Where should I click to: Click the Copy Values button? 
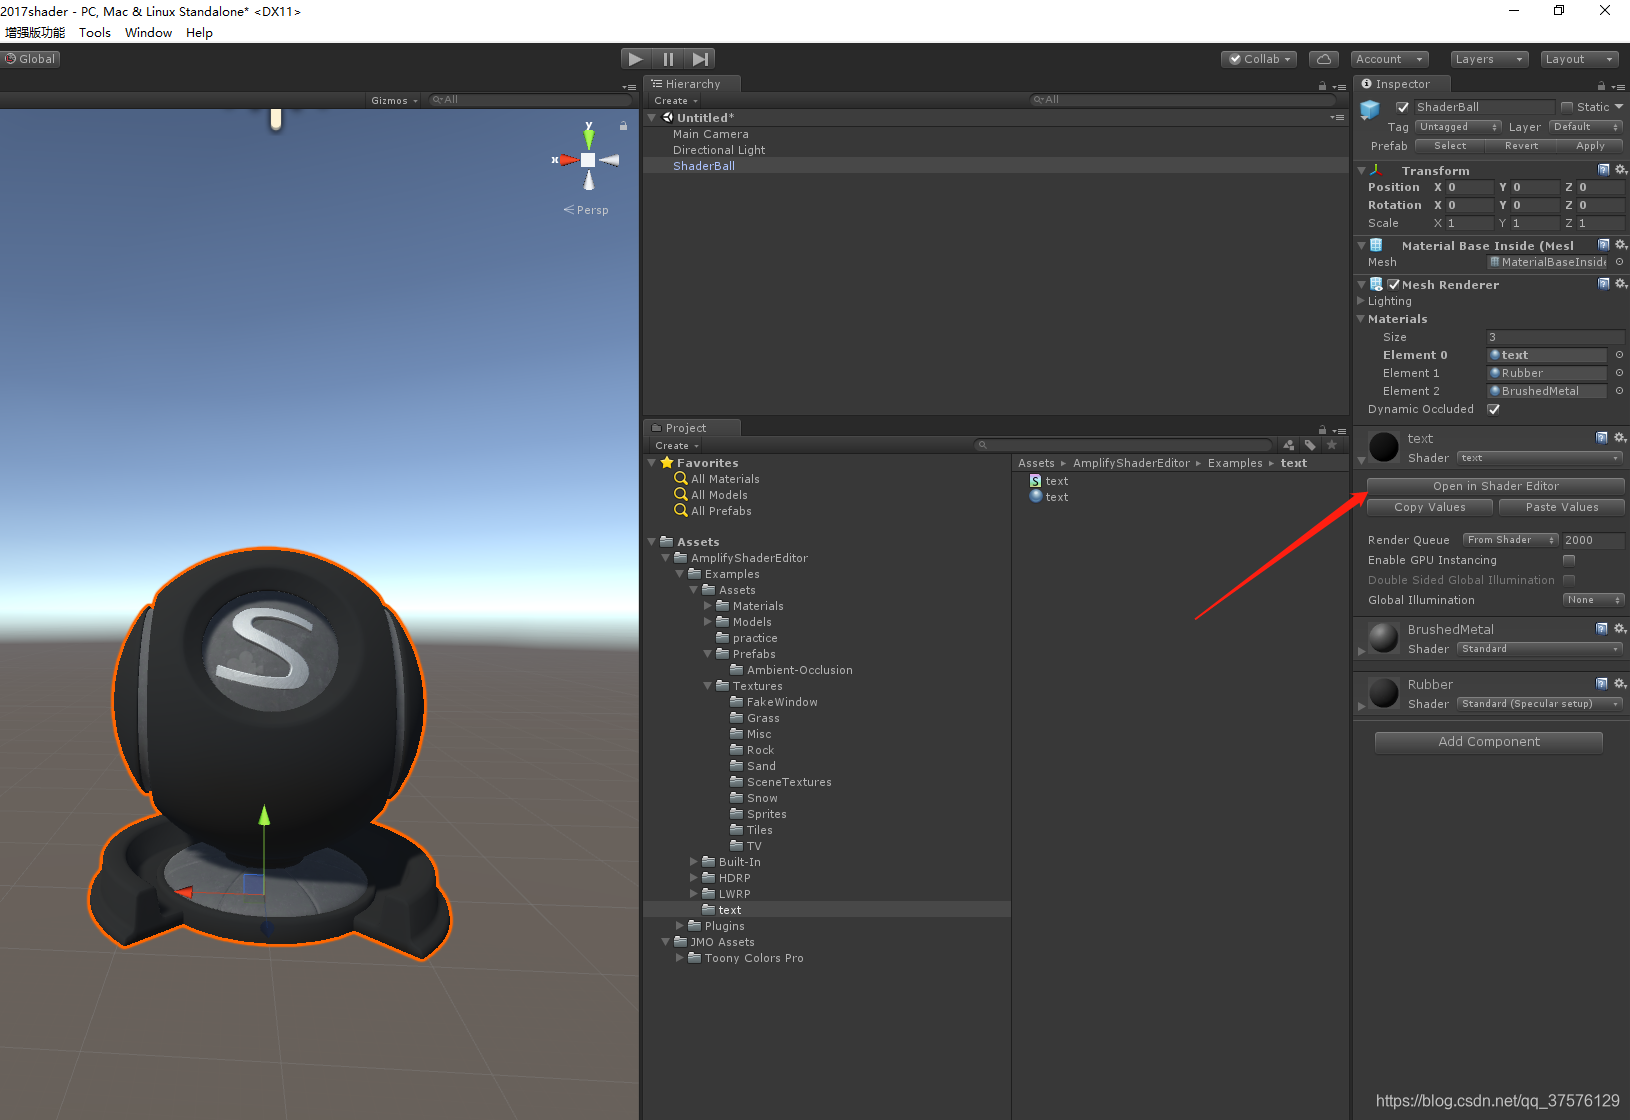point(1430,507)
